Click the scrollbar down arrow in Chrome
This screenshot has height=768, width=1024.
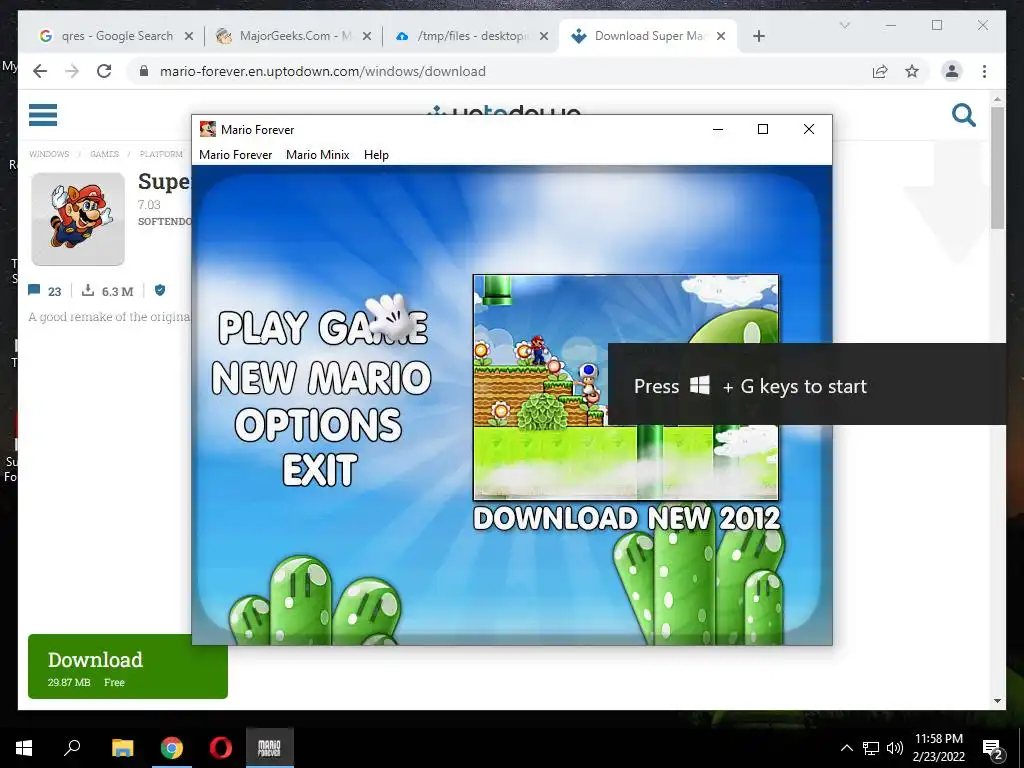click(x=997, y=701)
